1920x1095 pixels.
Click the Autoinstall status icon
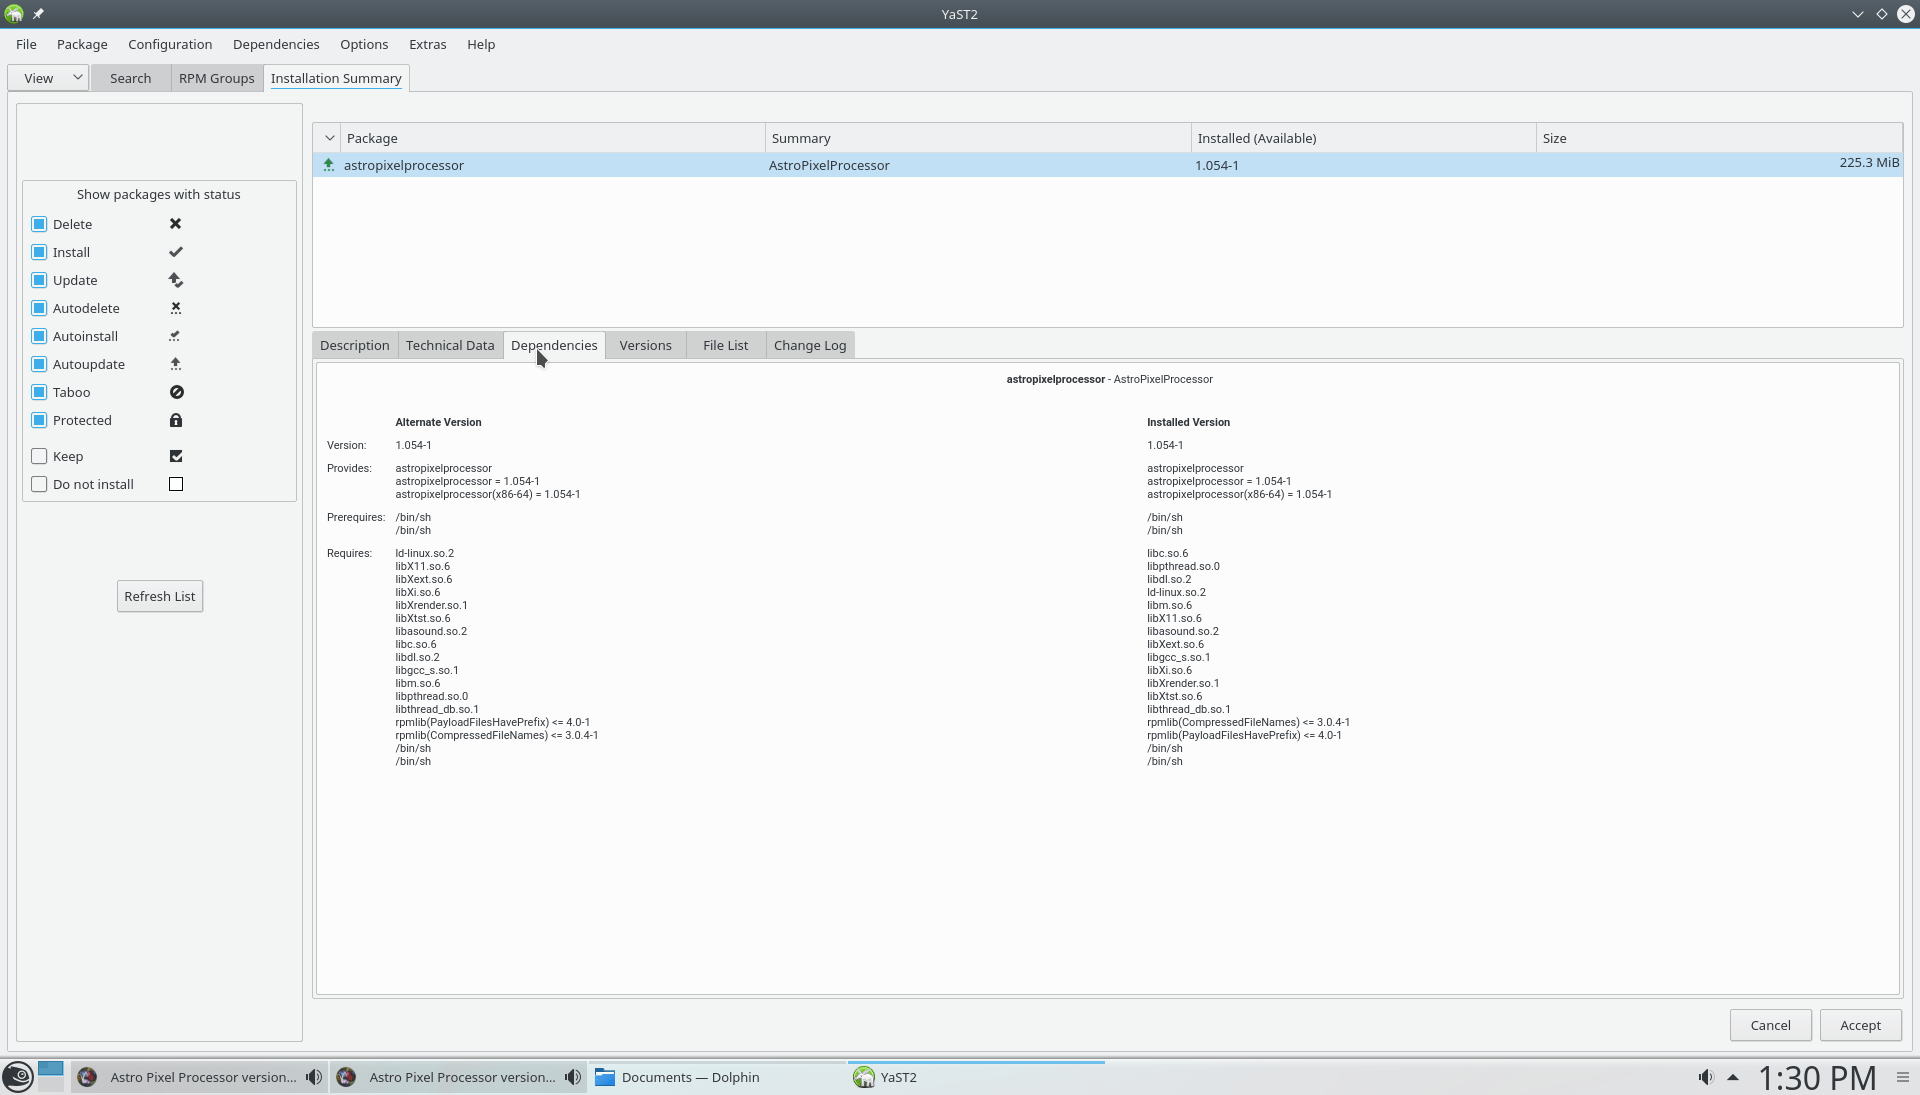click(176, 336)
